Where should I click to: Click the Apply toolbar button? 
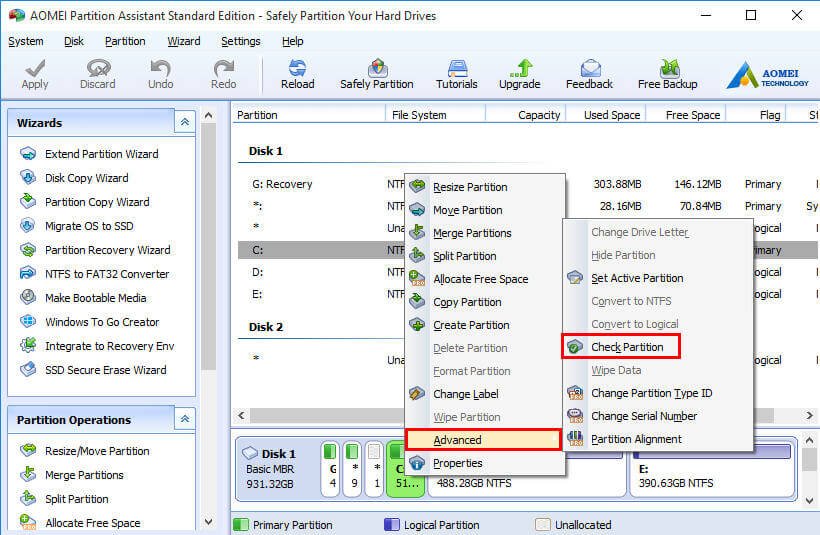(x=35, y=74)
